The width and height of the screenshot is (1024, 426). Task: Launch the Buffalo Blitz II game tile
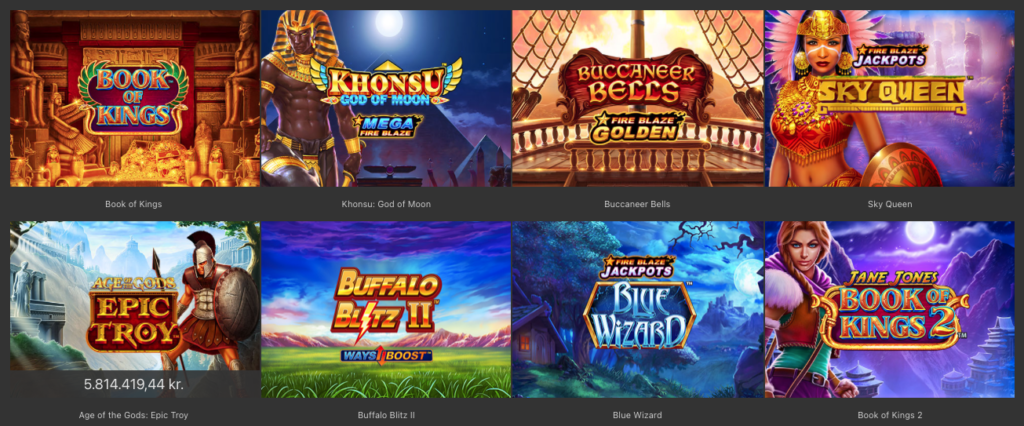click(386, 309)
